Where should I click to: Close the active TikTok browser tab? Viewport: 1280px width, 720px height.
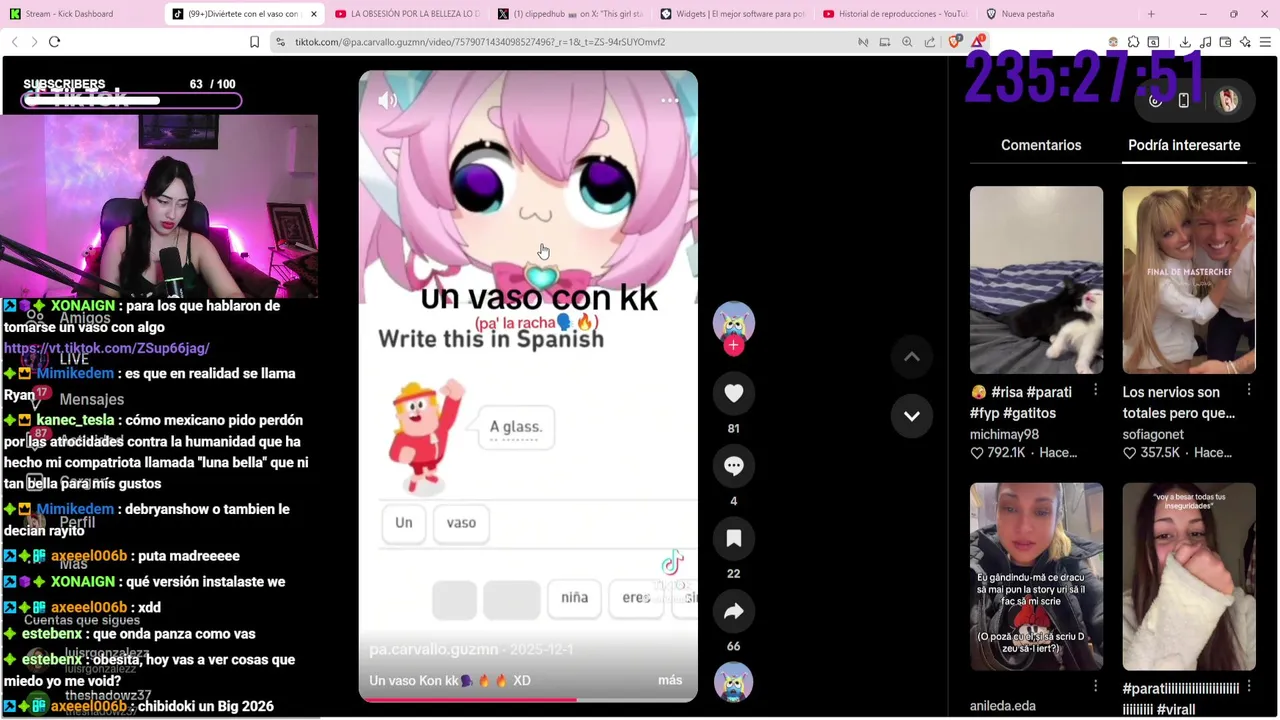pyautogui.click(x=314, y=14)
